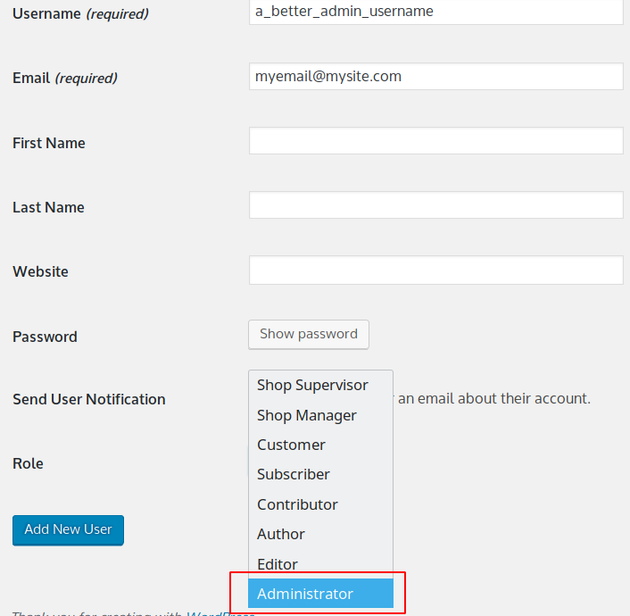
Task: Open the WordPress footer link
Action: coord(220,613)
